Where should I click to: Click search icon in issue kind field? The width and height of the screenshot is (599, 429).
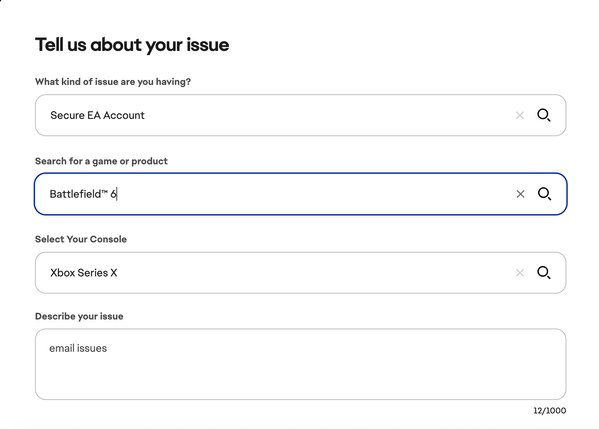click(544, 115)
